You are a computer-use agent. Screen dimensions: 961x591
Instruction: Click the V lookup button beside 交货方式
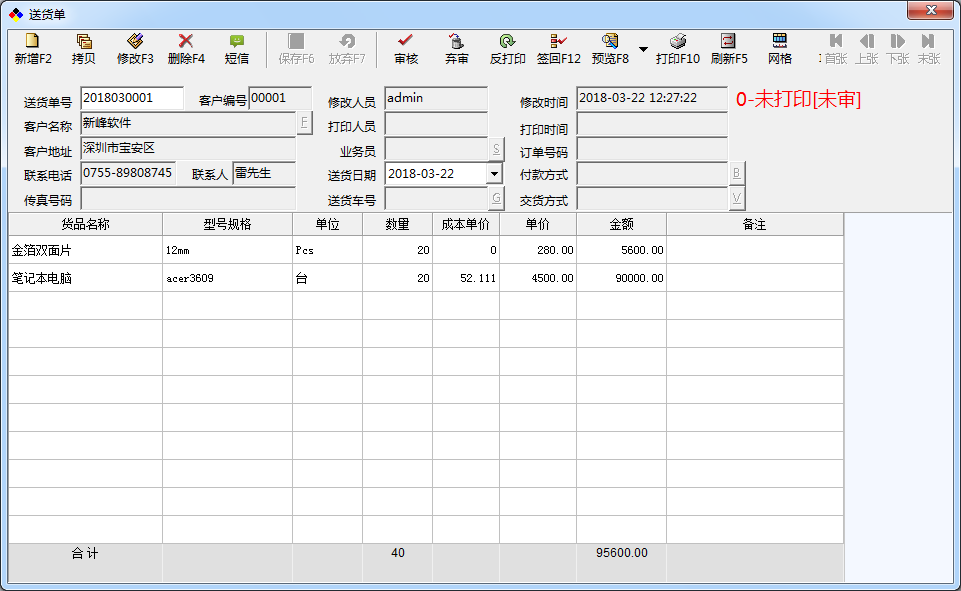click(737, 198)
